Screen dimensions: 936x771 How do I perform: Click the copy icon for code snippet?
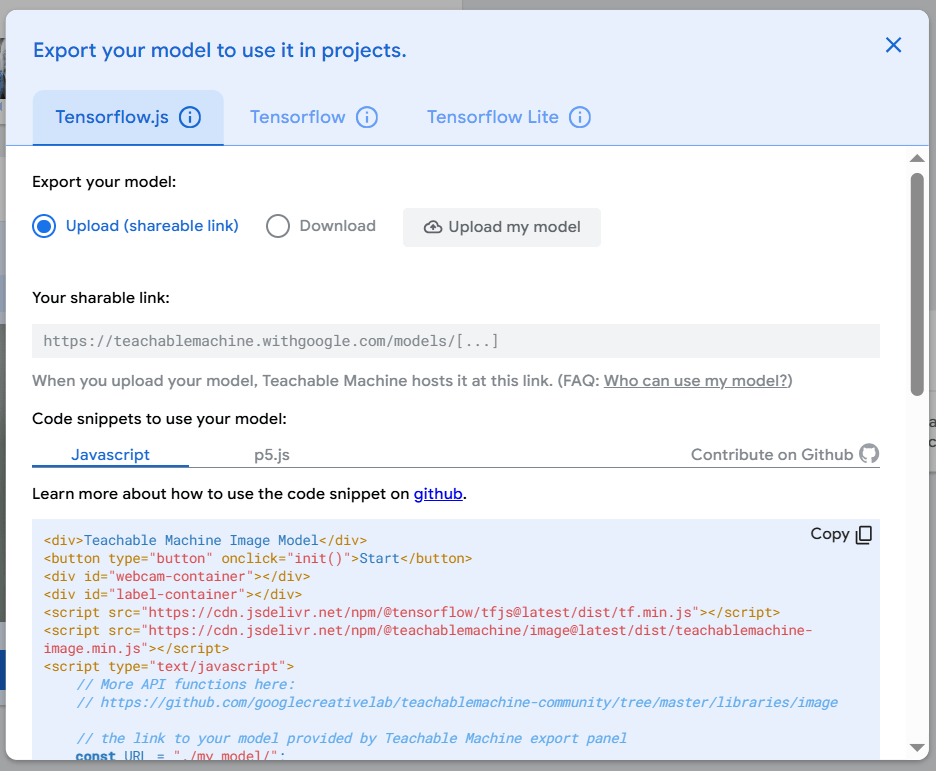tap(864, 535)
